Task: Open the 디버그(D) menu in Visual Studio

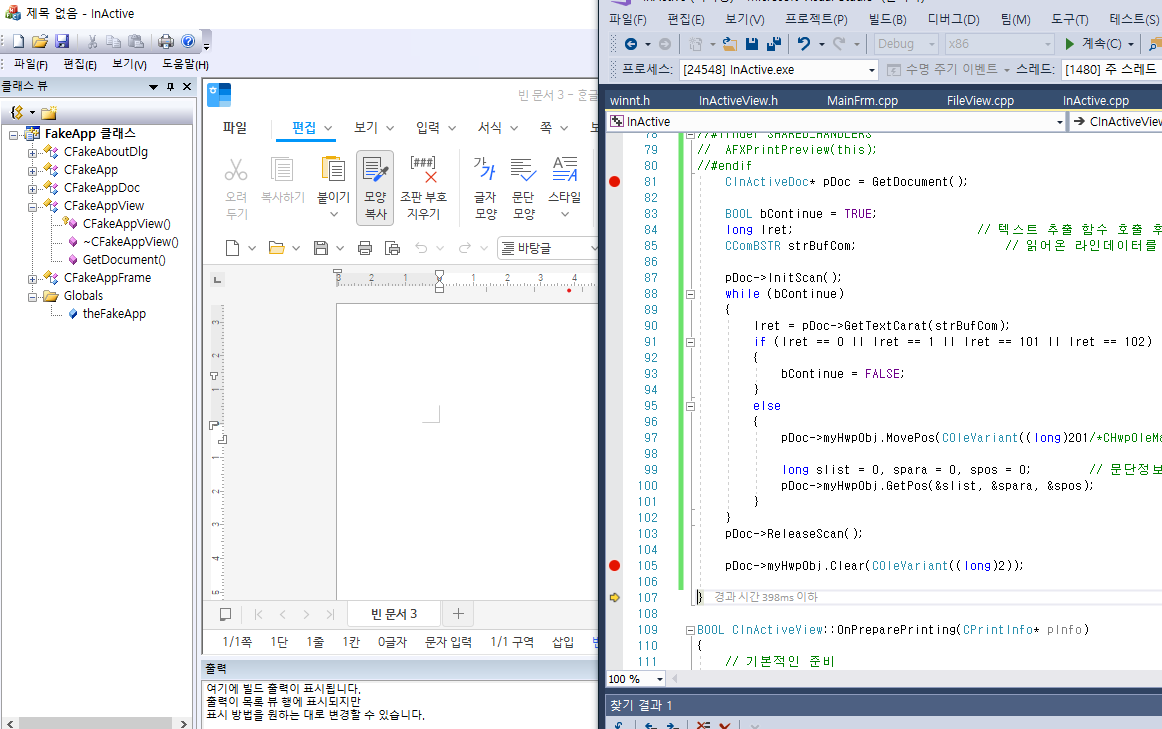Action: 953,19
